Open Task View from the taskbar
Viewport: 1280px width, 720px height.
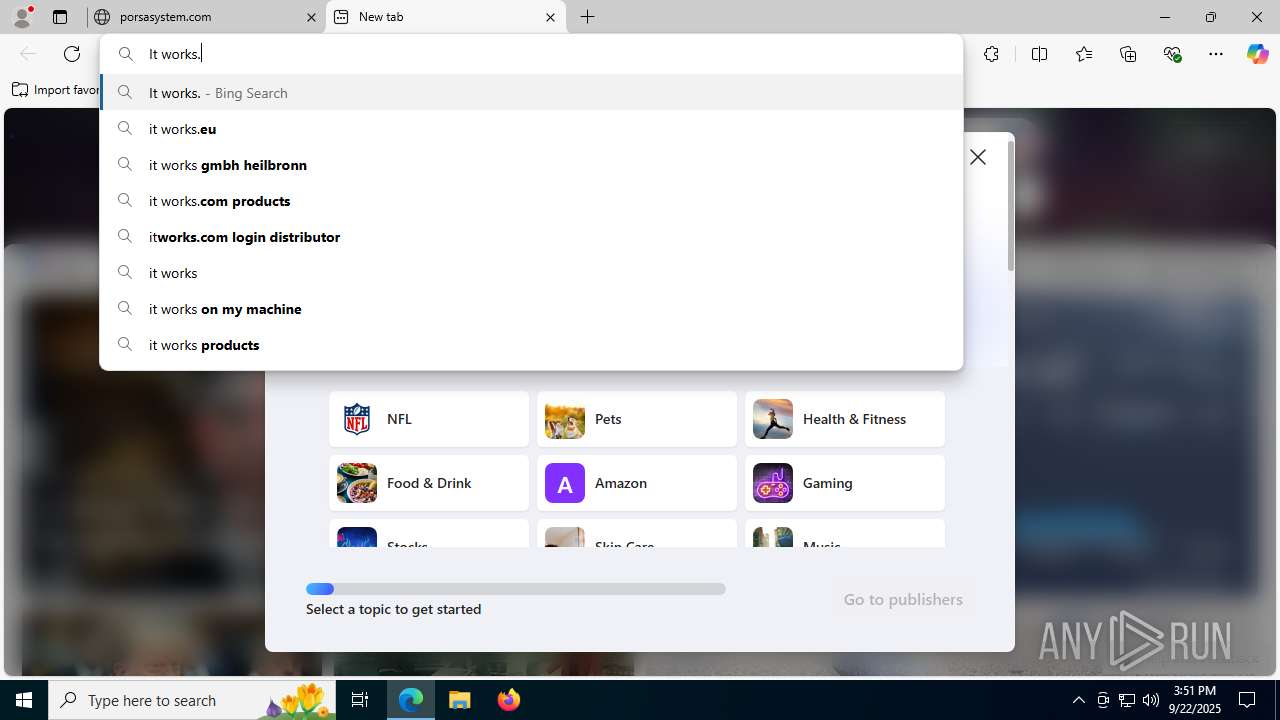360,700
